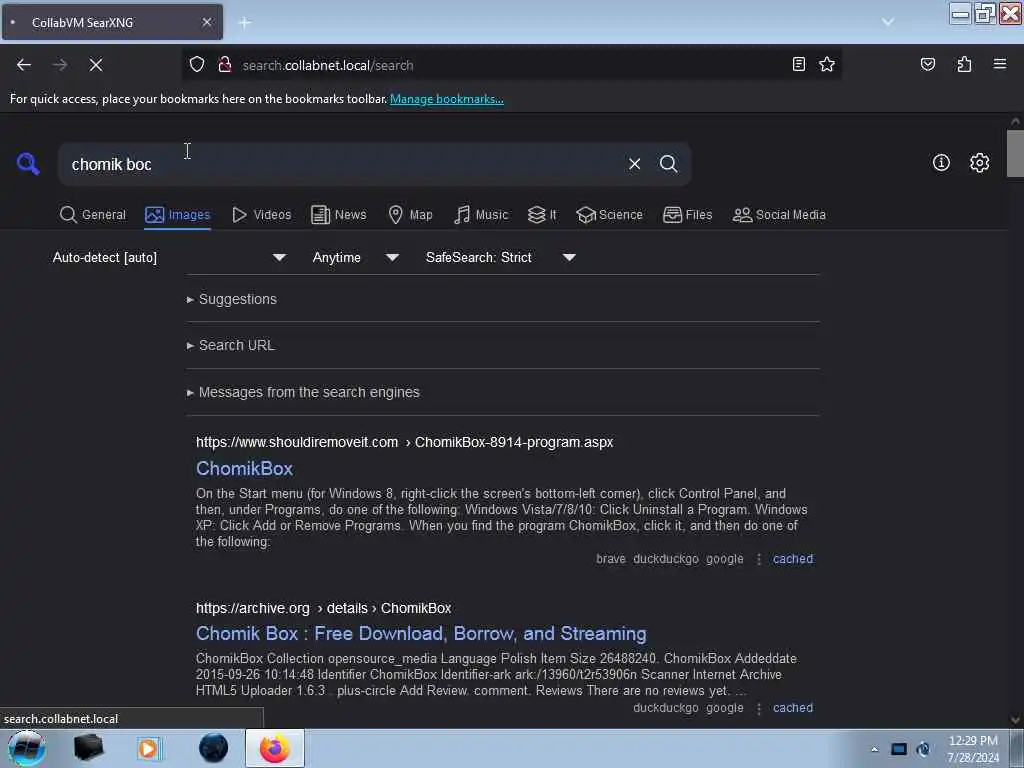This screenshot has width=1024, height=768.
Task: Open the black folder taskbar icon
Action: (x=88, y=748)
